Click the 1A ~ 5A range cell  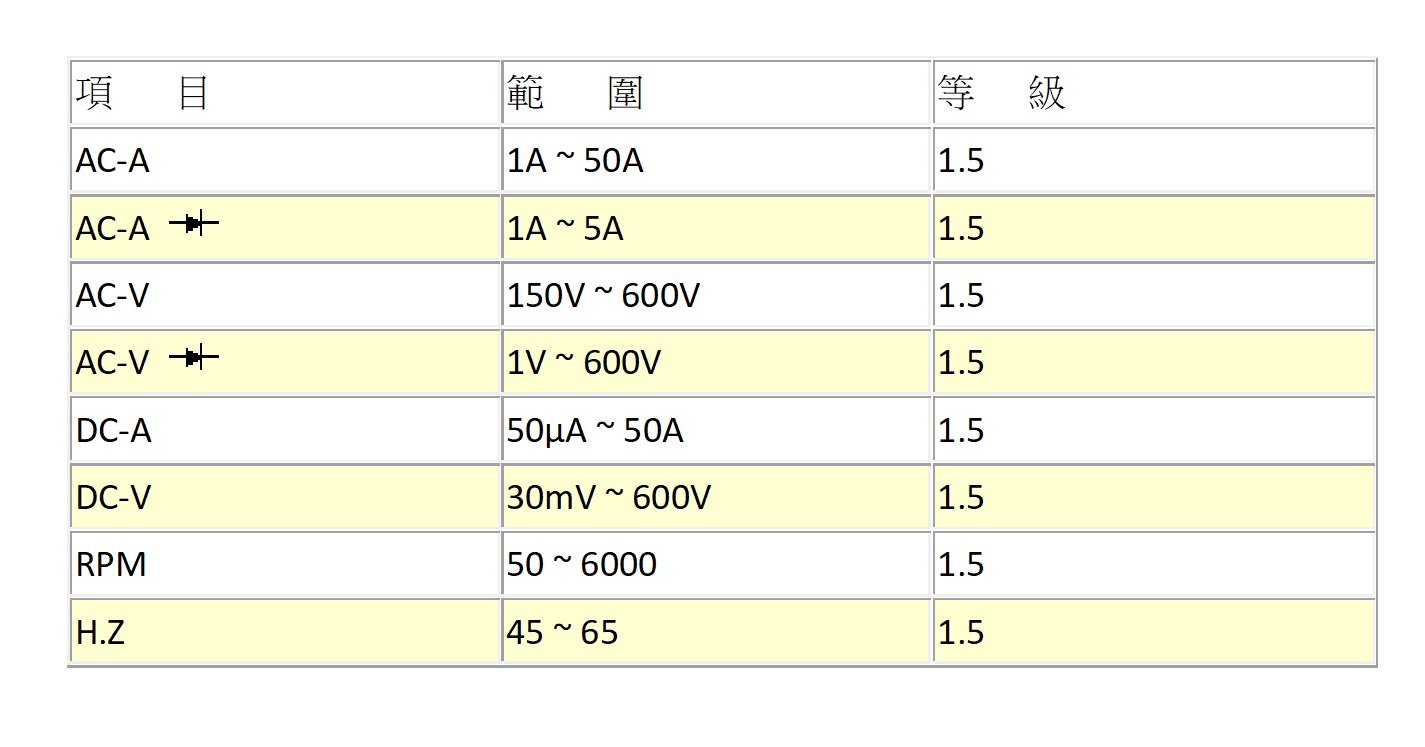pyautogui.click(x=565, y=229)
